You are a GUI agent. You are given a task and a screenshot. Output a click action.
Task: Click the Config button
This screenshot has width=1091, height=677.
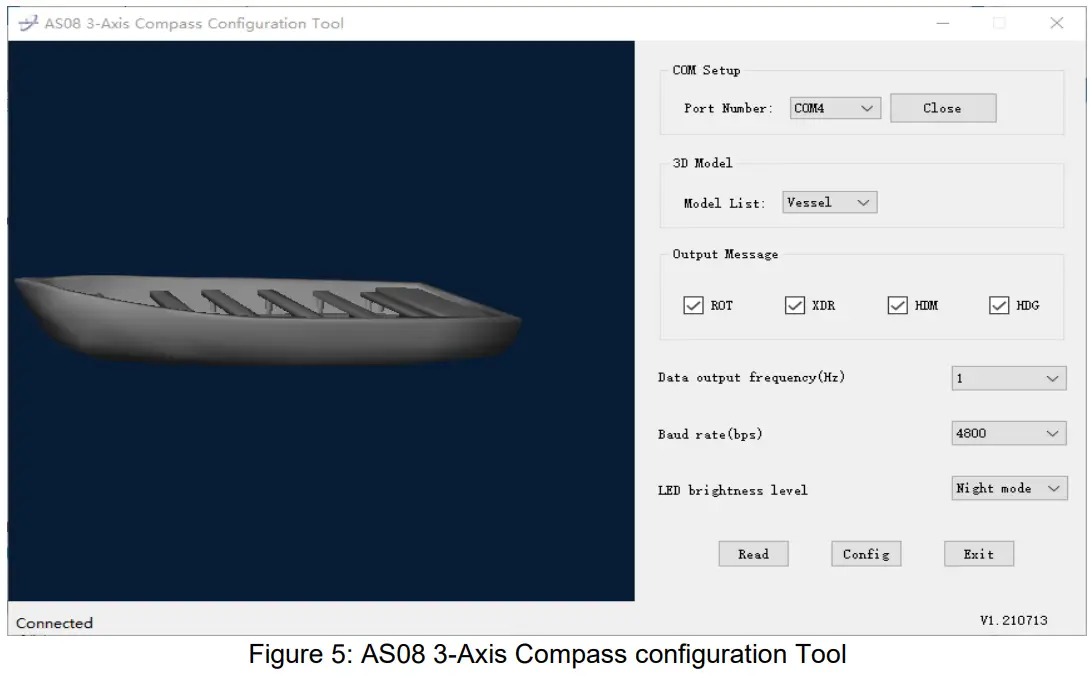point(866,554)
